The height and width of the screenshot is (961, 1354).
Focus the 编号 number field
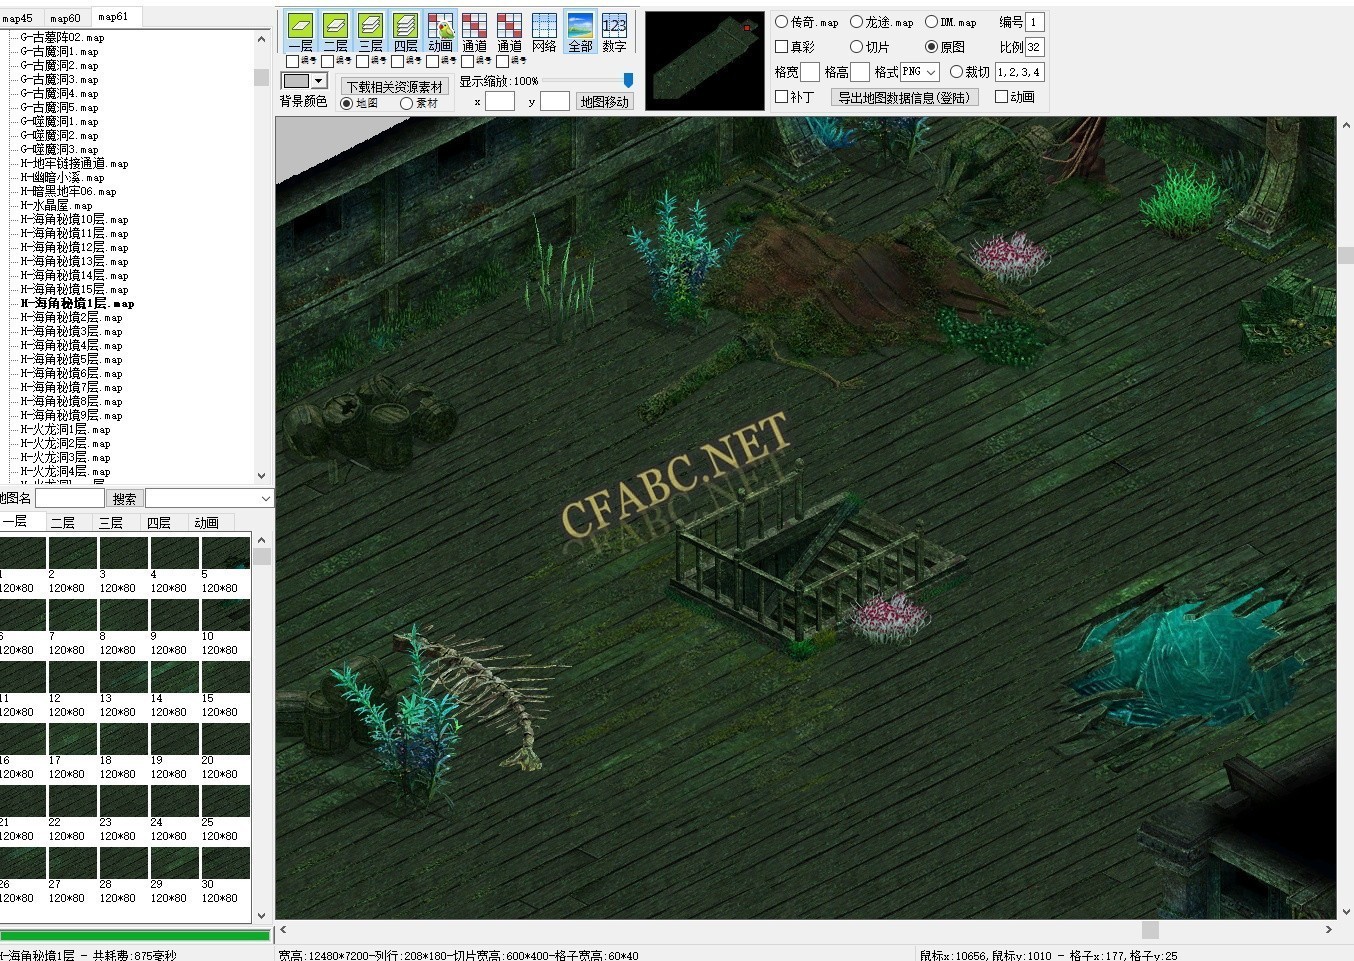[x=1035, y=22]
